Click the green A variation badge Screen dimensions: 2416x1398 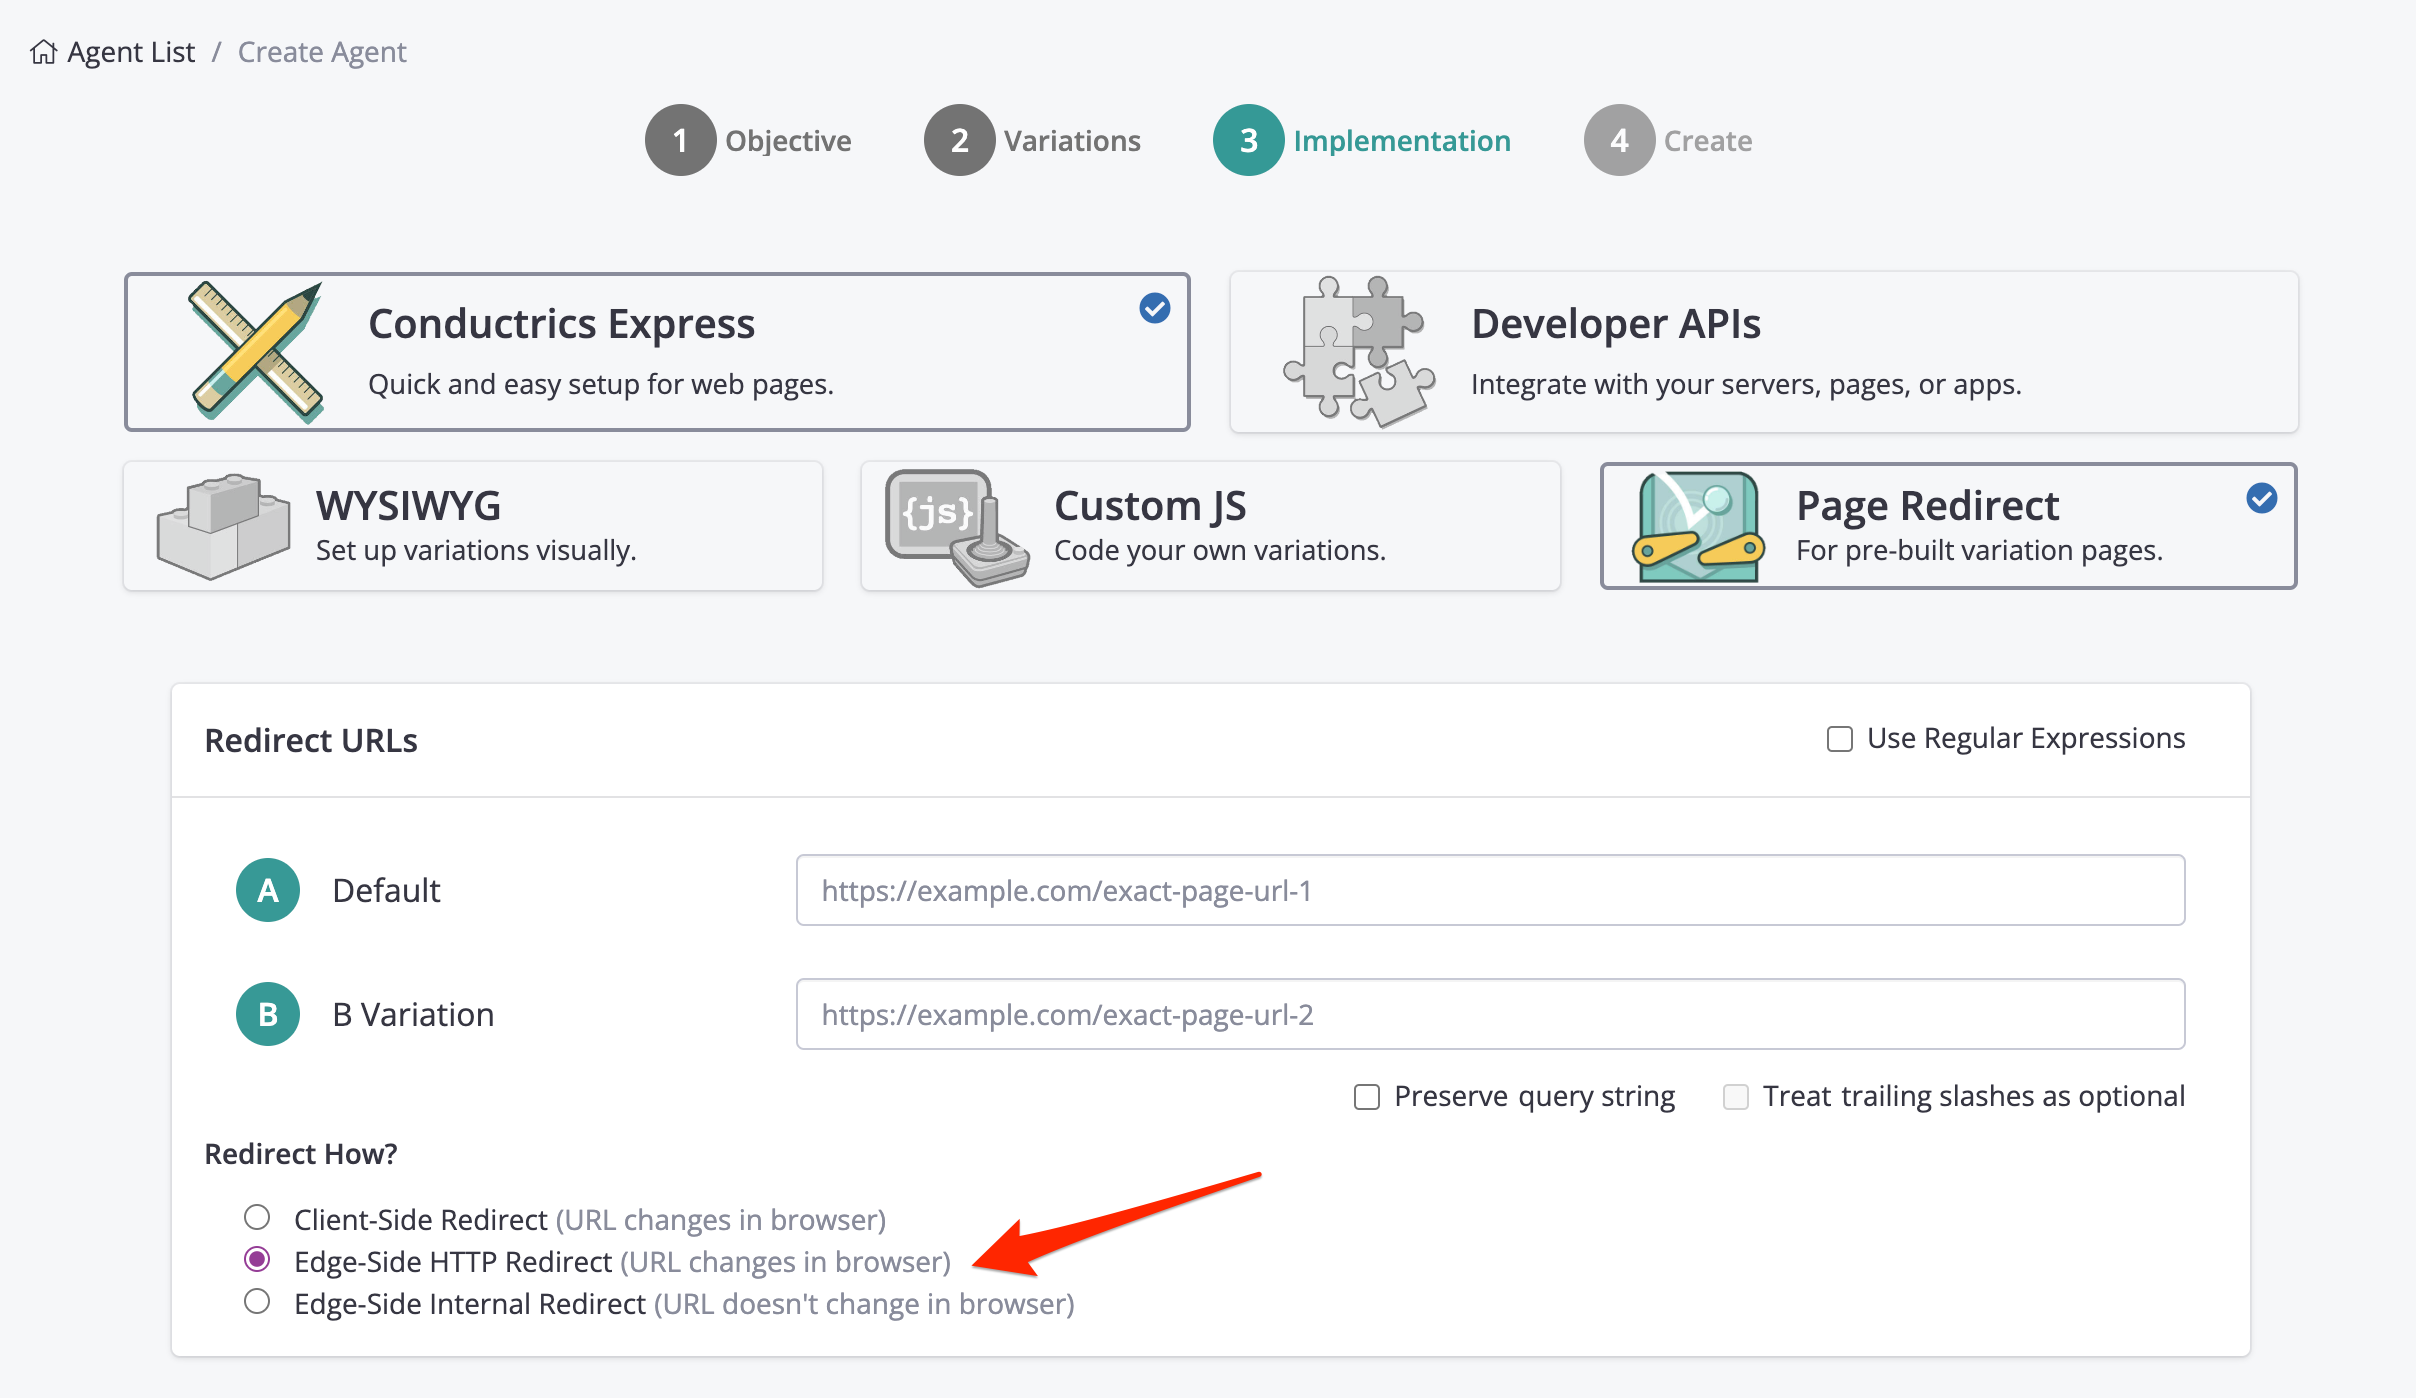pyautogui.click(x=268, y=890)
